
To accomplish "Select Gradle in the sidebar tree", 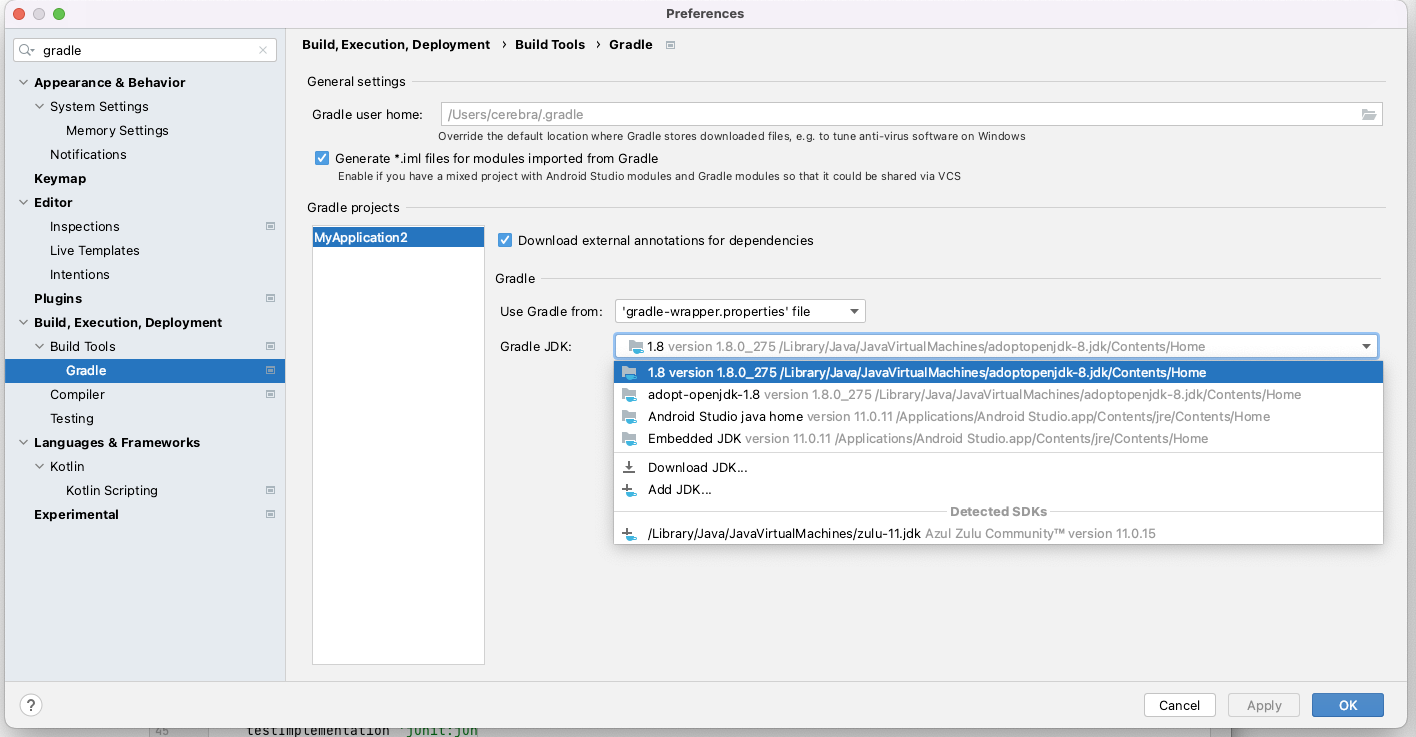I will click(145, 371).
